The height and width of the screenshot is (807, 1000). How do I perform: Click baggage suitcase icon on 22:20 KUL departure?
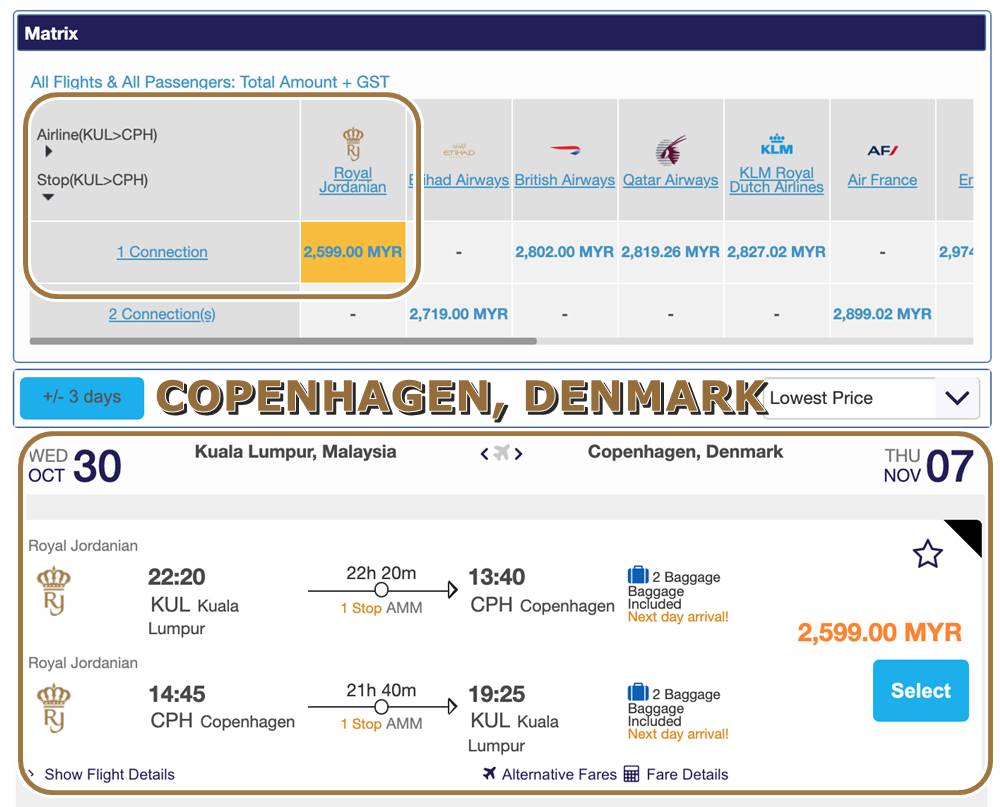[x=638, y=575]
